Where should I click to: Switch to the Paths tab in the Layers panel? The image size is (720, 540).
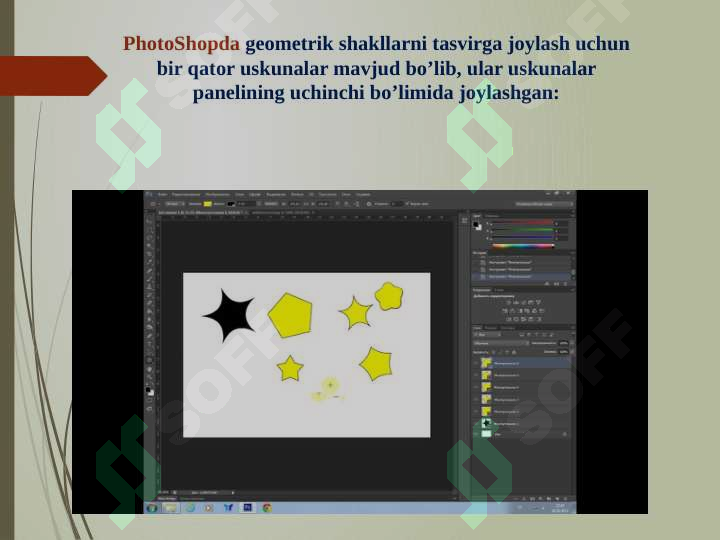tap(507, 328)
